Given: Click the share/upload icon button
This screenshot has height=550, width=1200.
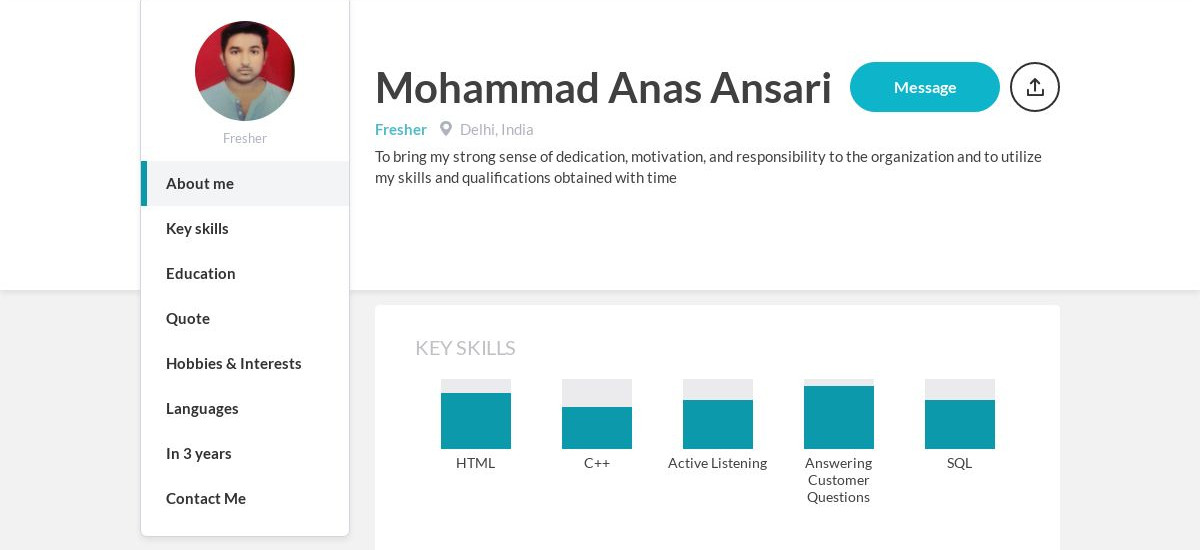Looking at the screenshot, I should click(x=1035, y=87).
